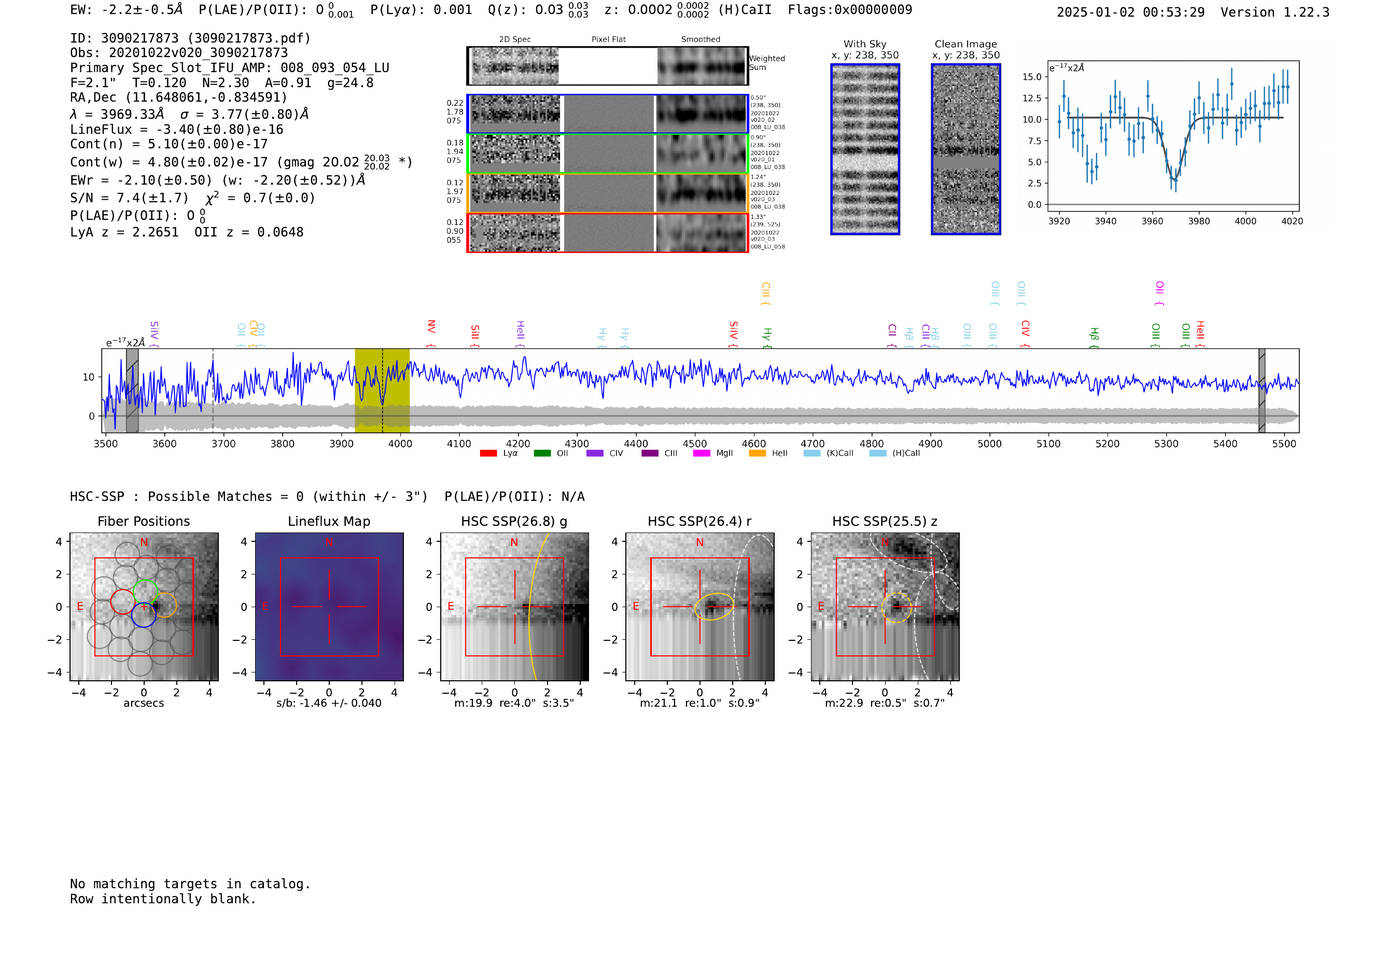Click the Obs: 20201022v020_3090217873 line
Screen dimensions: 1400x953
tap(179, 53)
